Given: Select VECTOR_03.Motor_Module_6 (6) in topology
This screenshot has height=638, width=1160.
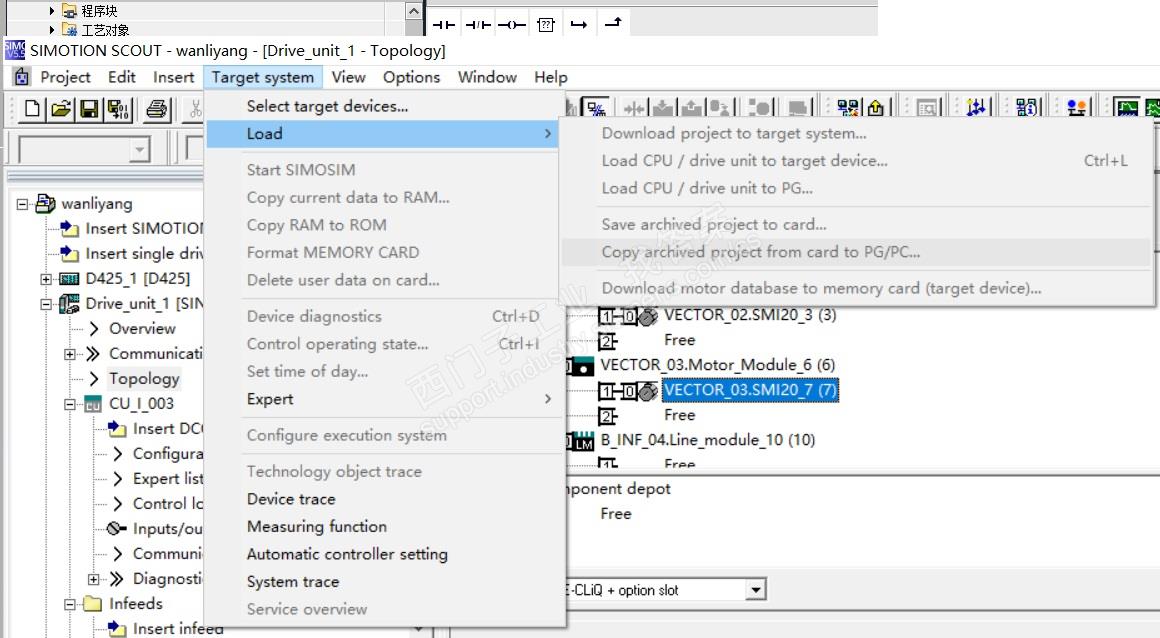Looking at the screenshot, I should click(x=717, y=365).
